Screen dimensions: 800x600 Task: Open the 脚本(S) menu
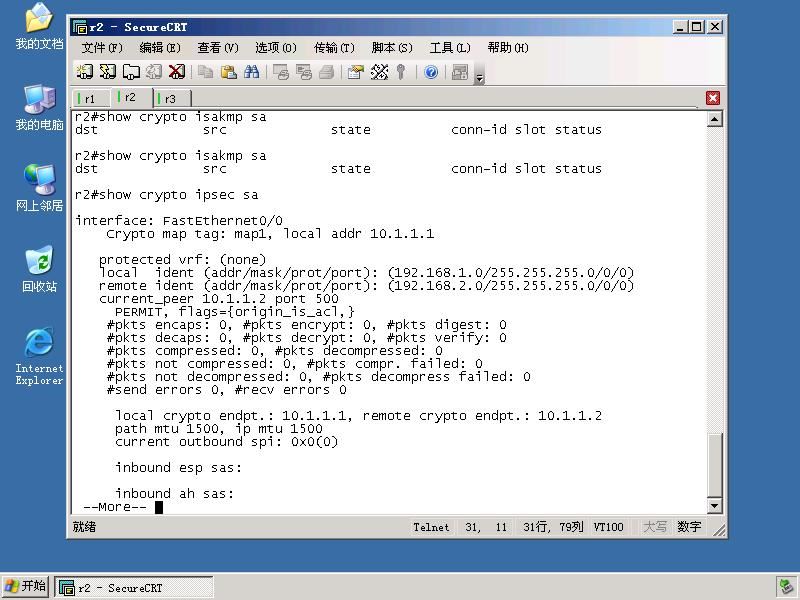tap(392, 48)
